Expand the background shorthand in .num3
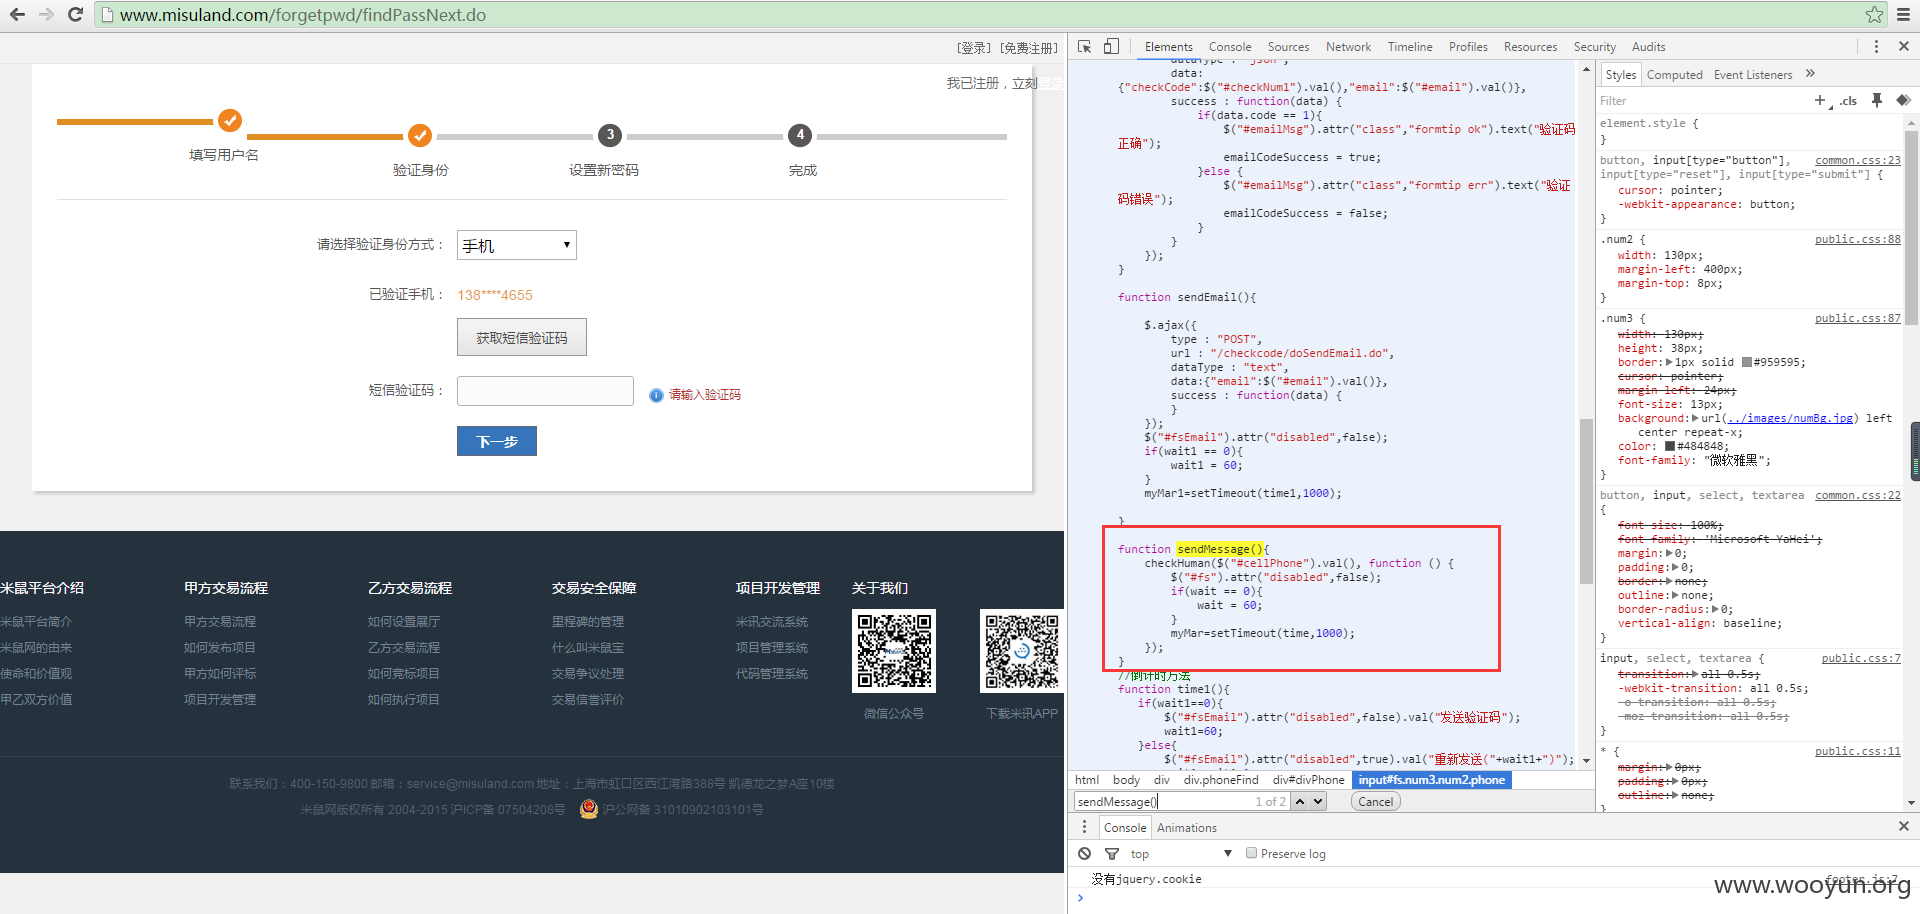 coord(1695,418)
